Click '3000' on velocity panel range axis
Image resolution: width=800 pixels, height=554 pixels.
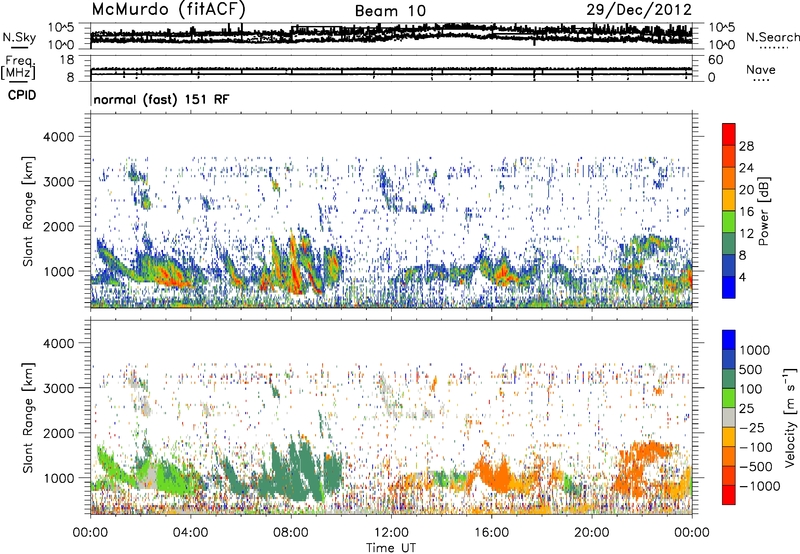59,388
